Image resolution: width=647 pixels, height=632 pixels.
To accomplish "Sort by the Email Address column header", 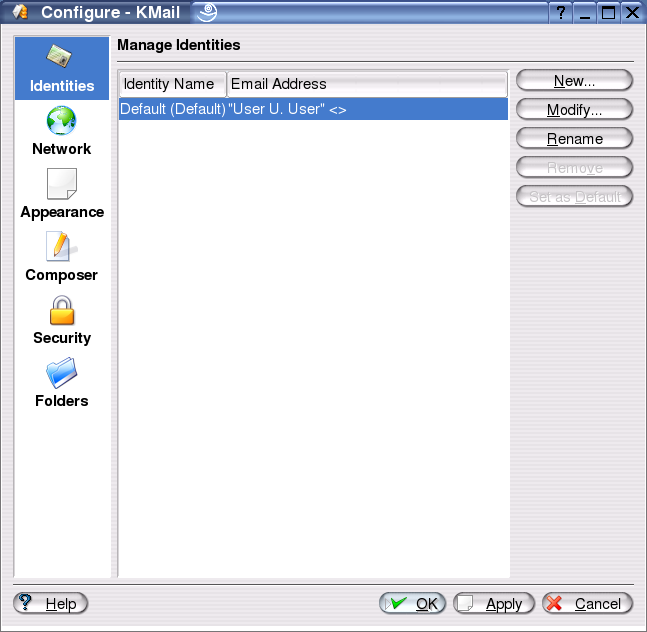I will pyautogui.click(x=367, y=84).
